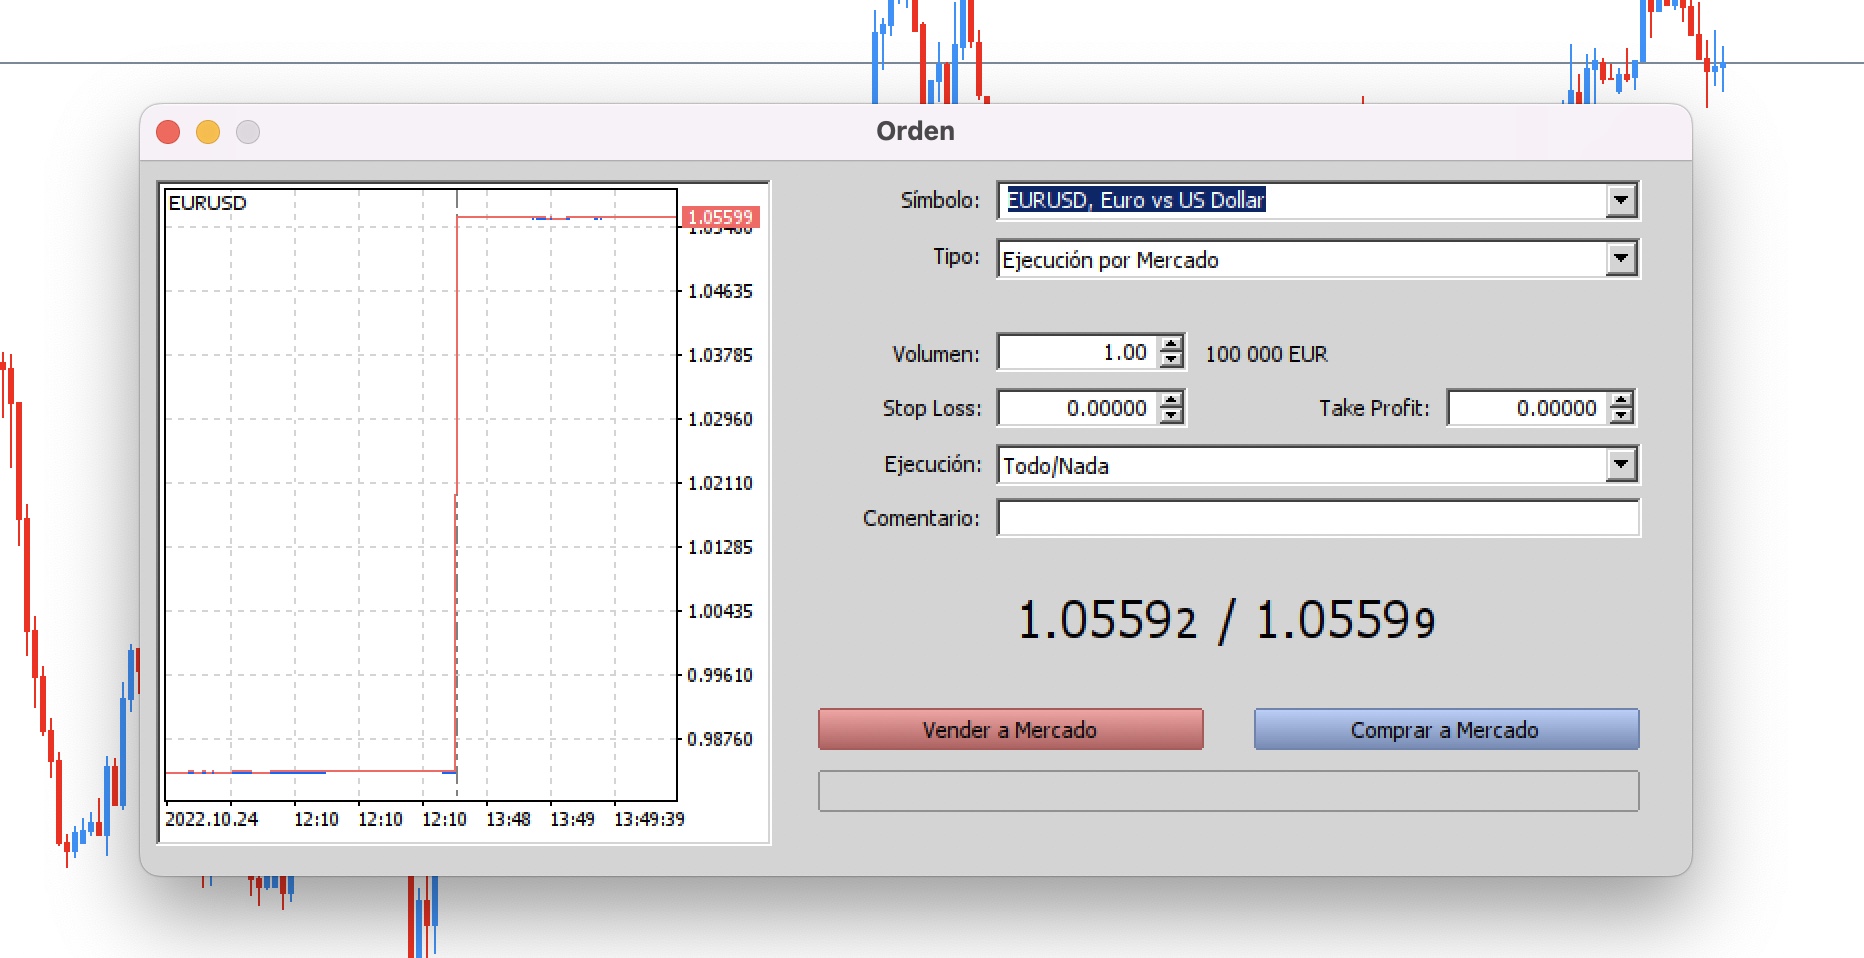Image resolution: width=1864 pixels, height=958 pixels.
Task: Click the bid/ask quote 1.05592 / 1.05599
Action: click(1226, 620)
